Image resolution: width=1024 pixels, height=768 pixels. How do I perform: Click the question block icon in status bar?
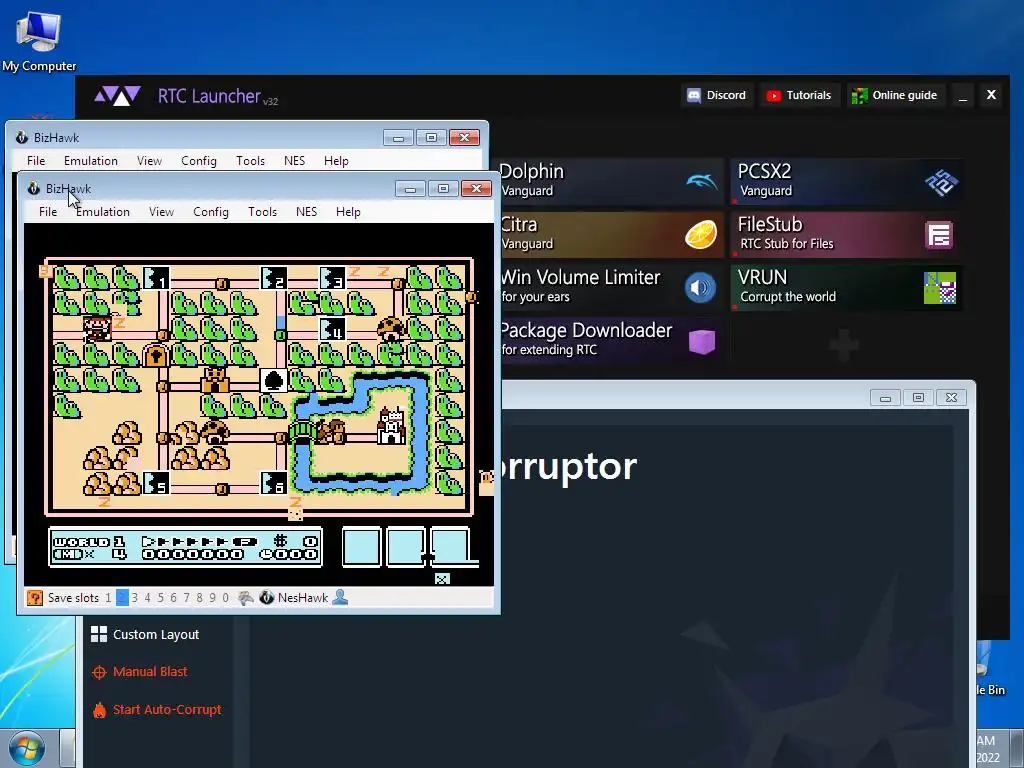click(x=35, y=598)
